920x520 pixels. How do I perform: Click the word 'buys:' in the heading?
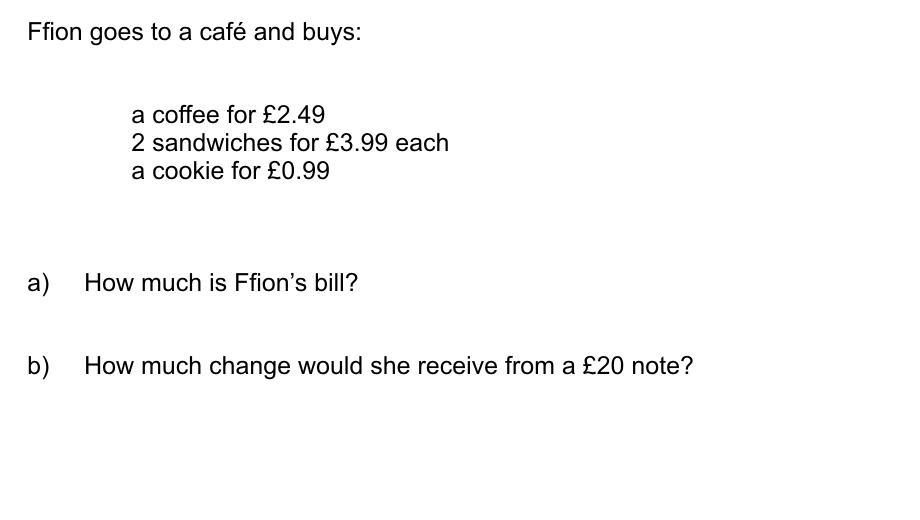[x=332, y=32]
